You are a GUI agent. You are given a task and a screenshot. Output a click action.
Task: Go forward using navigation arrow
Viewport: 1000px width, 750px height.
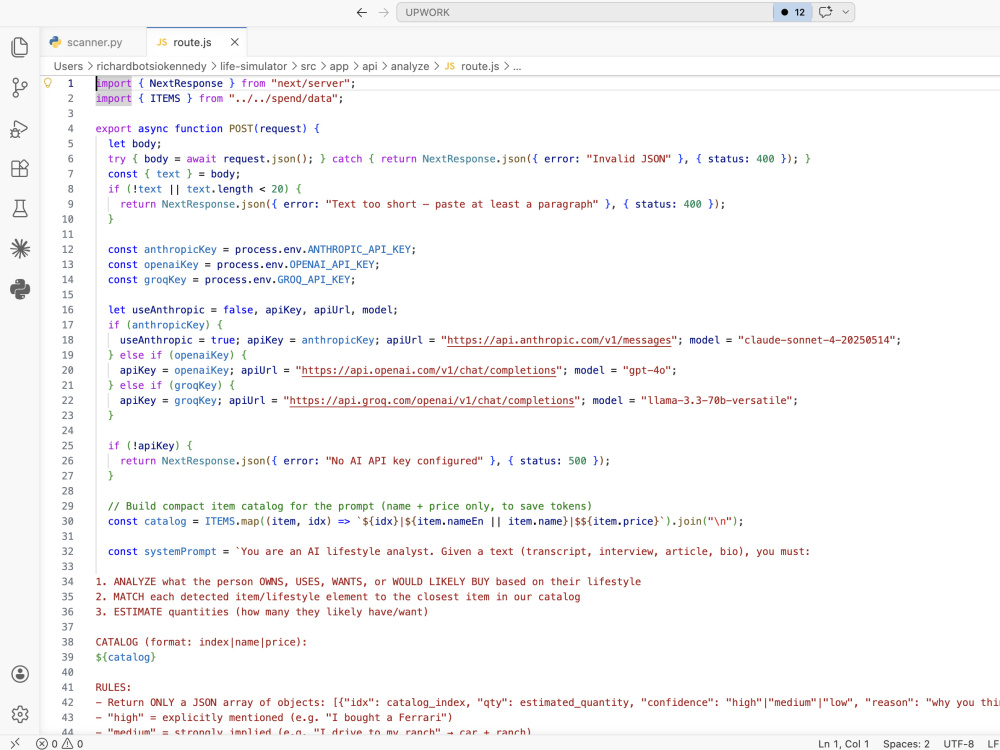pos(383,12)
